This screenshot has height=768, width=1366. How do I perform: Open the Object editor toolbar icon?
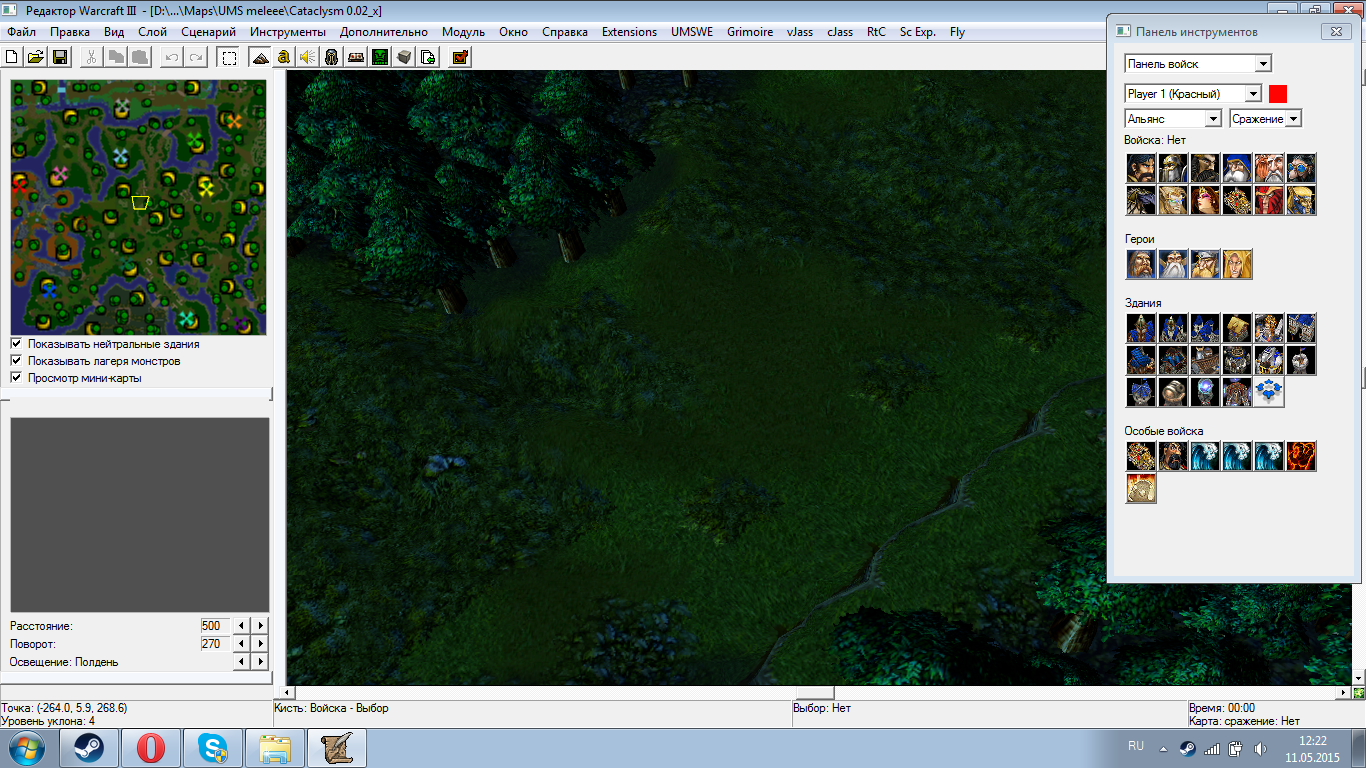[x=332, y=57]
